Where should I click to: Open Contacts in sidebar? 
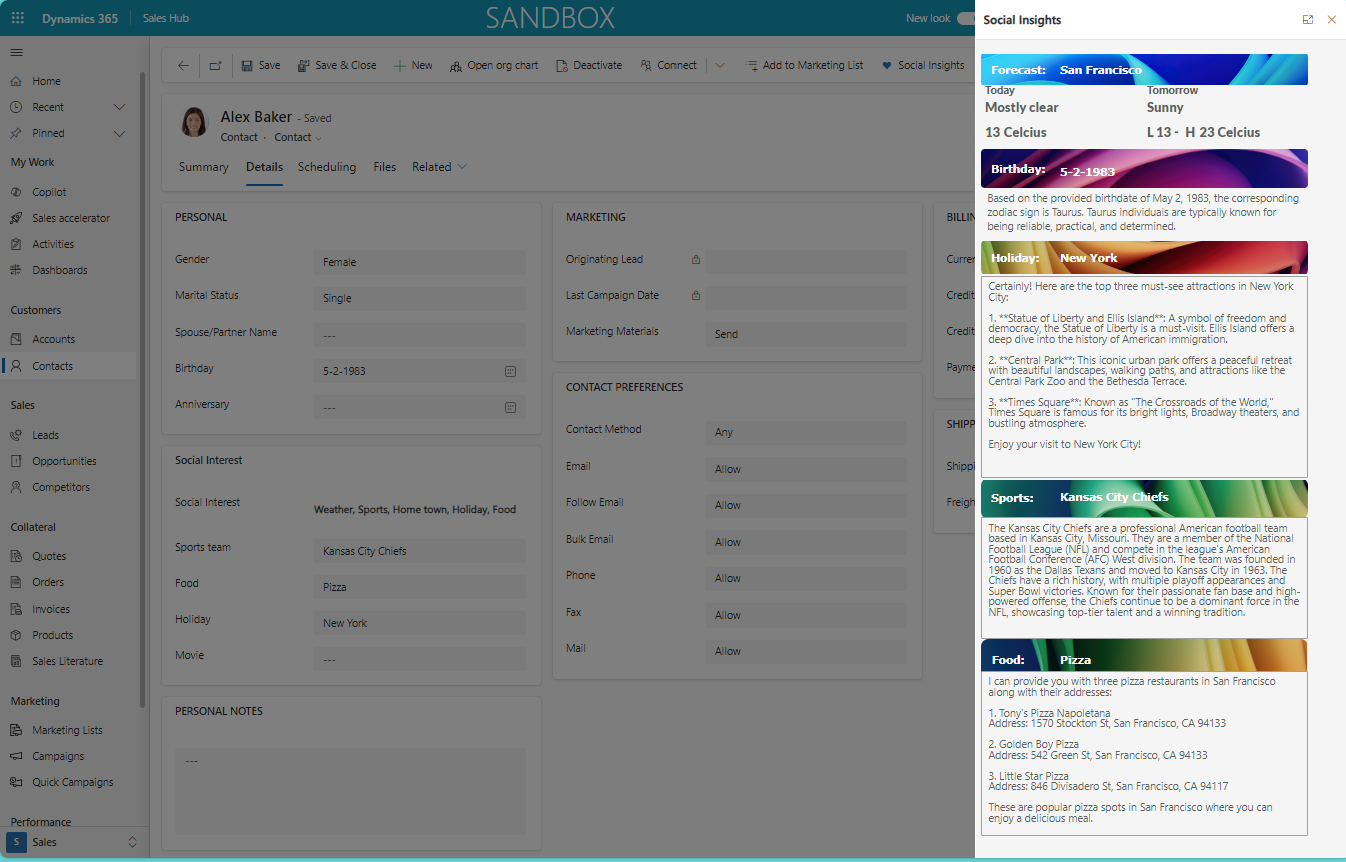(x=68, y=366)
